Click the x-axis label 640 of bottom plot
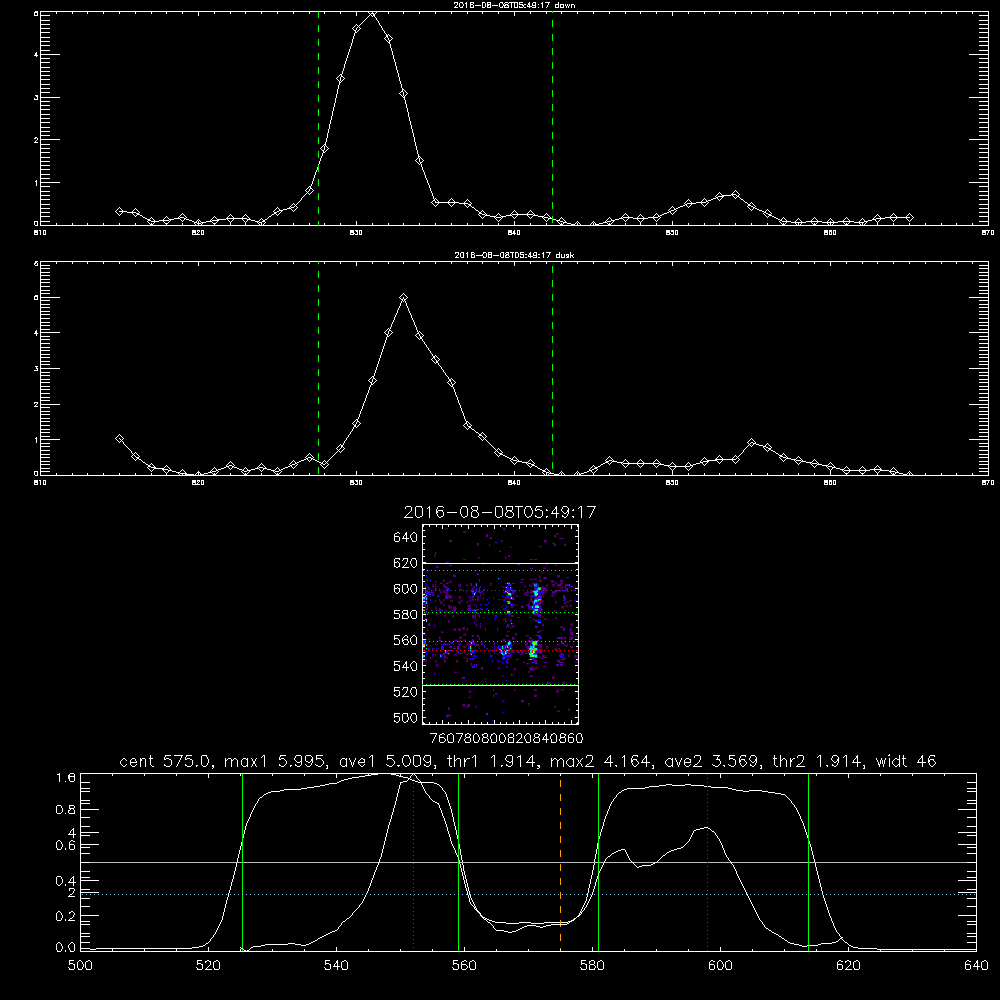The height and width of the screenshot is (1000, 1000). coord(976,966)
